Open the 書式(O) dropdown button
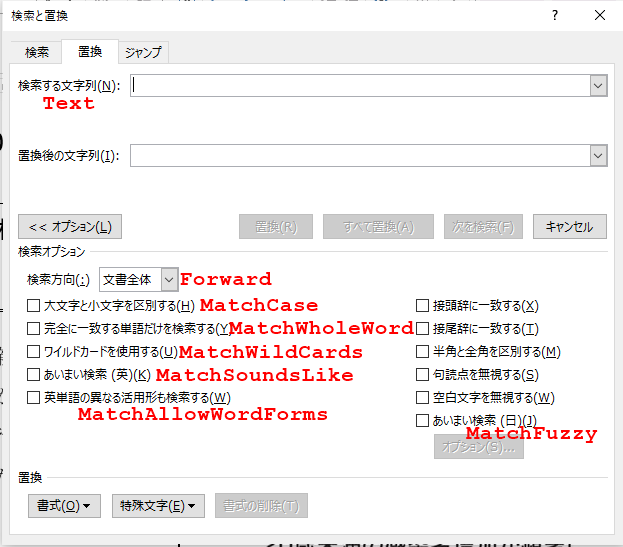This screenshot has width=623, height=547. point(64,506)
